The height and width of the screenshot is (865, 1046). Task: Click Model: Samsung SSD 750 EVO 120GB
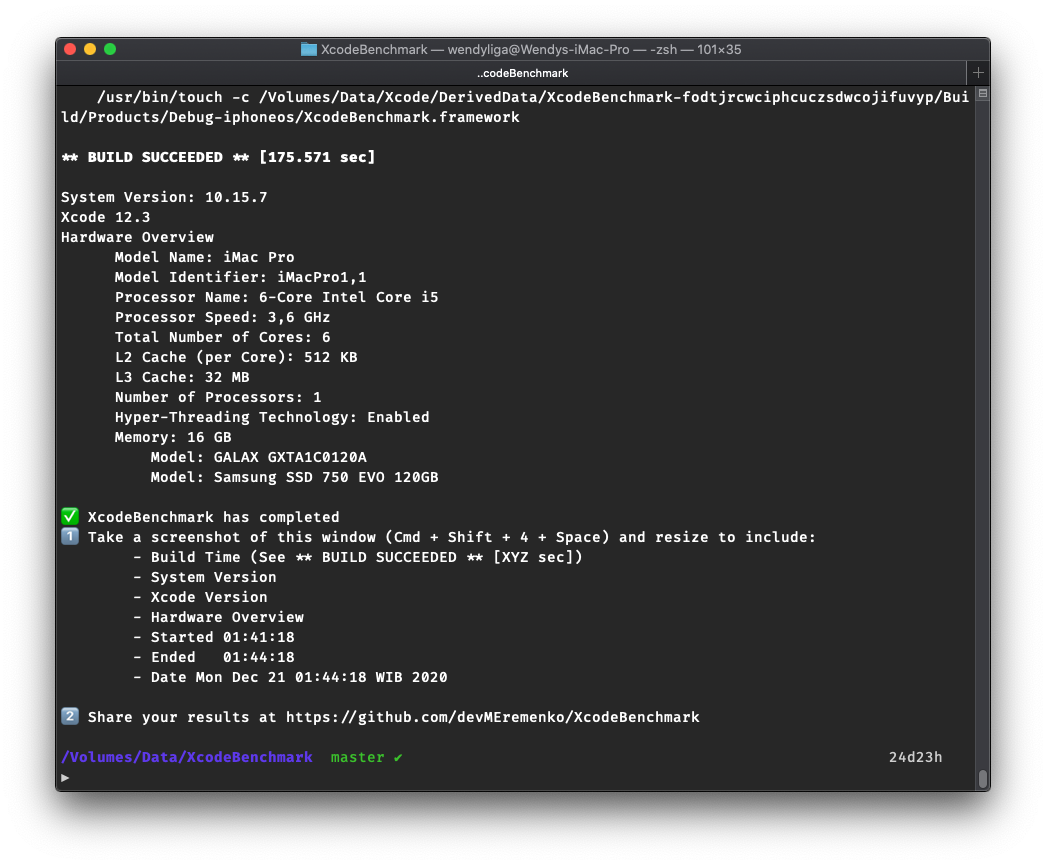pyautogui.click(x=294, y=478)
